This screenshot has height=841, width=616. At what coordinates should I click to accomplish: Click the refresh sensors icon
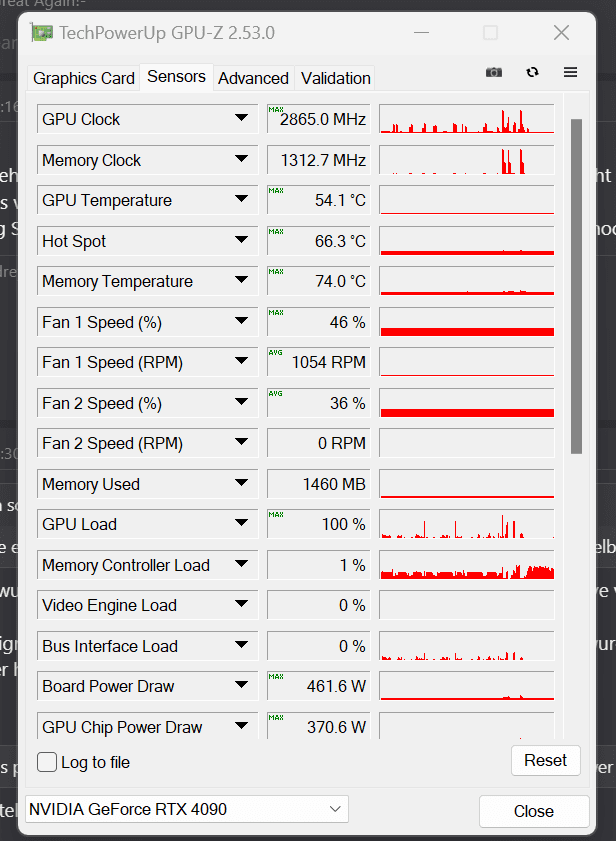coord(532,72)
